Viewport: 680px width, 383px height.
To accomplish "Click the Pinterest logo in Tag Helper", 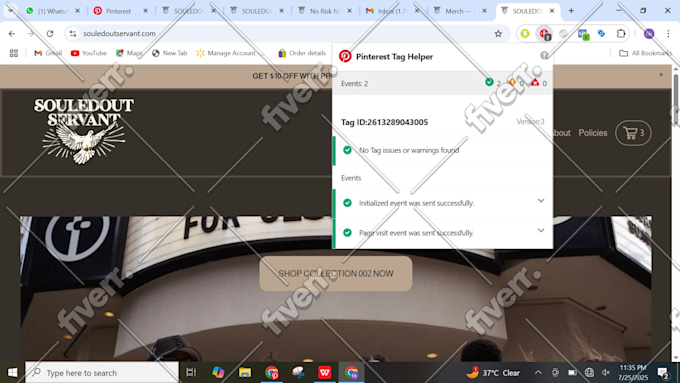I will coord(345,56).
